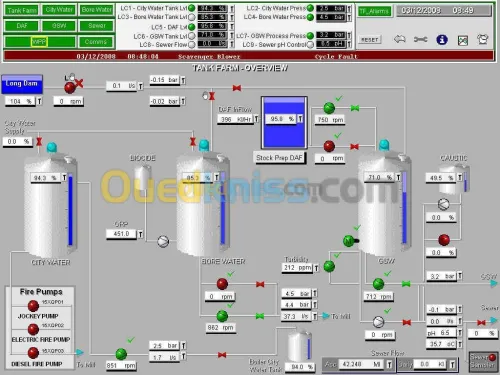Image resolution: width=500 pixels, height=375 pixels.
Task: Click the City Water Supply red inlet valve
Action: (x=39, y=142)
